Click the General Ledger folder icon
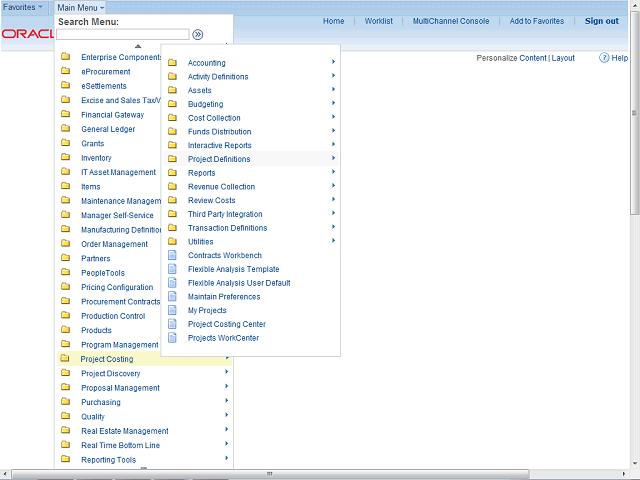The image size is (640, 480). (x=65, y=129)
